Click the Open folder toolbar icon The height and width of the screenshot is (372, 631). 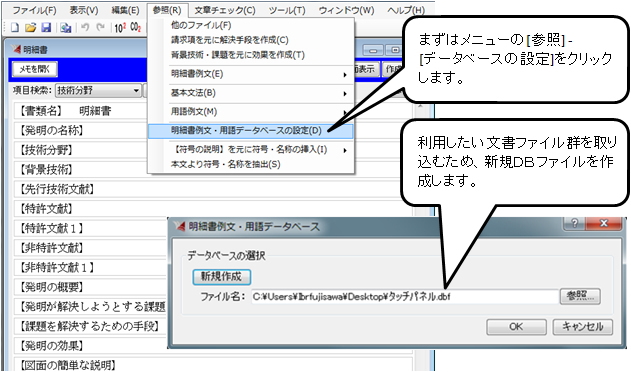point(31,27)
